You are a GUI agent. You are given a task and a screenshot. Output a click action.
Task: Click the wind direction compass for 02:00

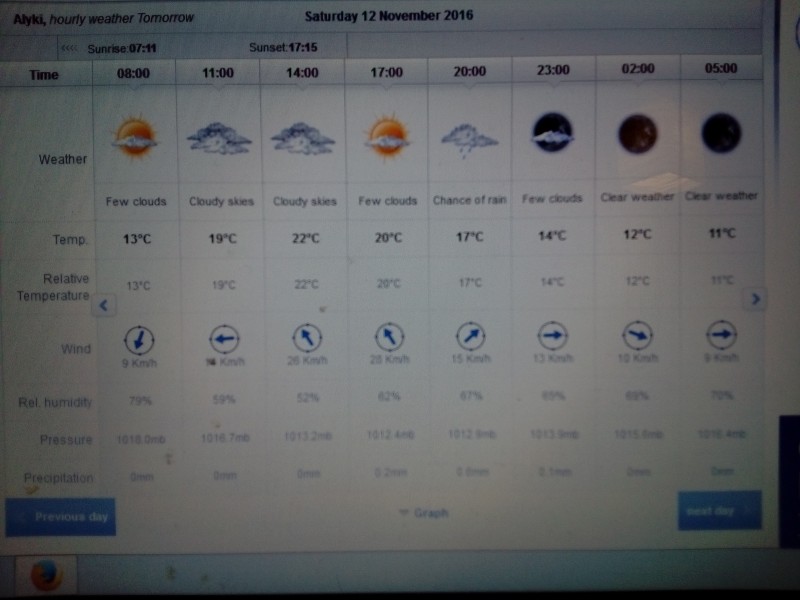[637, 335]
